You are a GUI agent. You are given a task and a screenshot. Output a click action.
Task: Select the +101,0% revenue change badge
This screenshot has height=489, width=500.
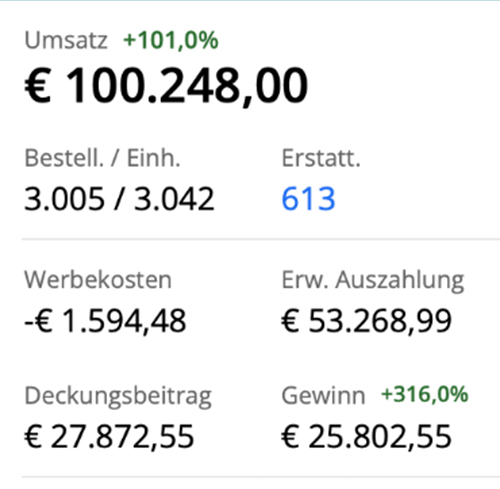click(171, 40)
